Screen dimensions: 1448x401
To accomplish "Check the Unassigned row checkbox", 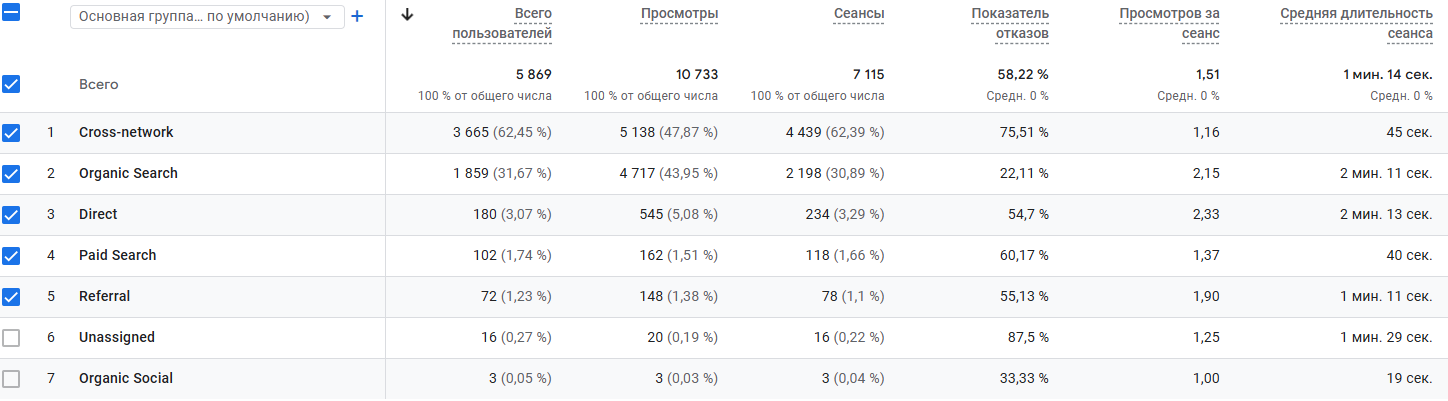I will pos(11,337).
